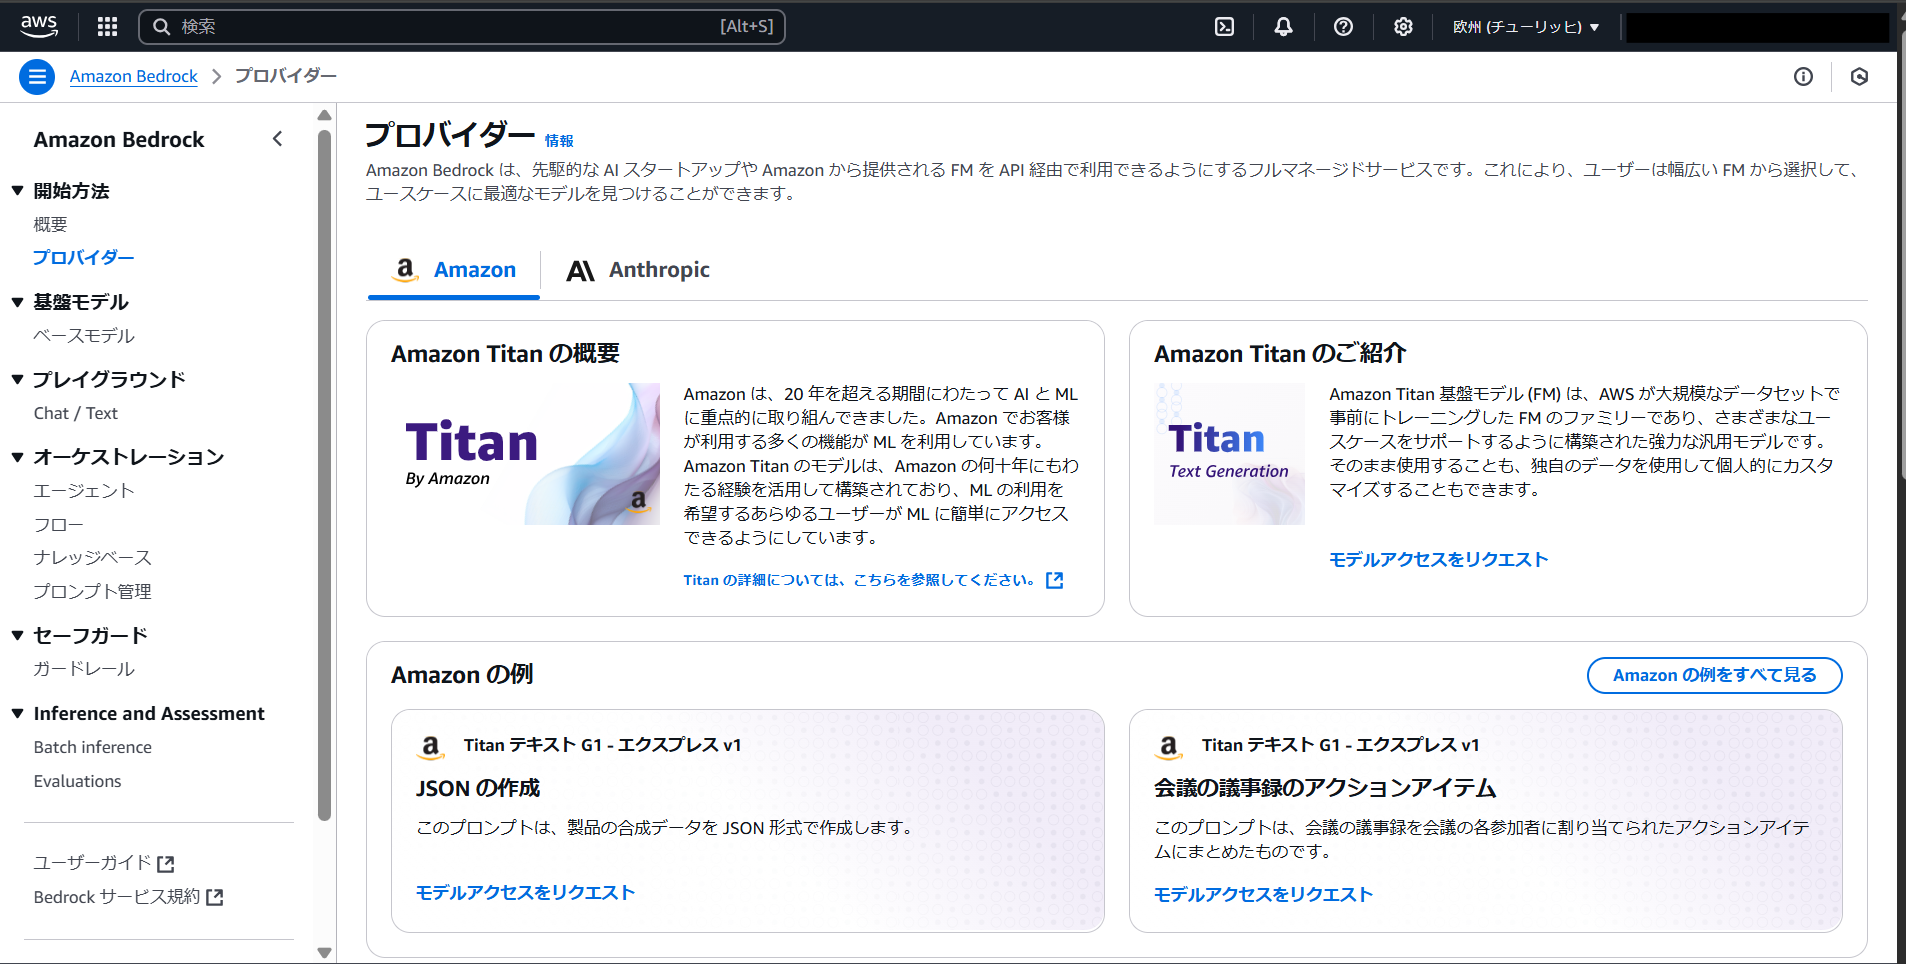The image size is (1906, 964).
Task: Click the 情報 link beside page title
Action: 559,141
